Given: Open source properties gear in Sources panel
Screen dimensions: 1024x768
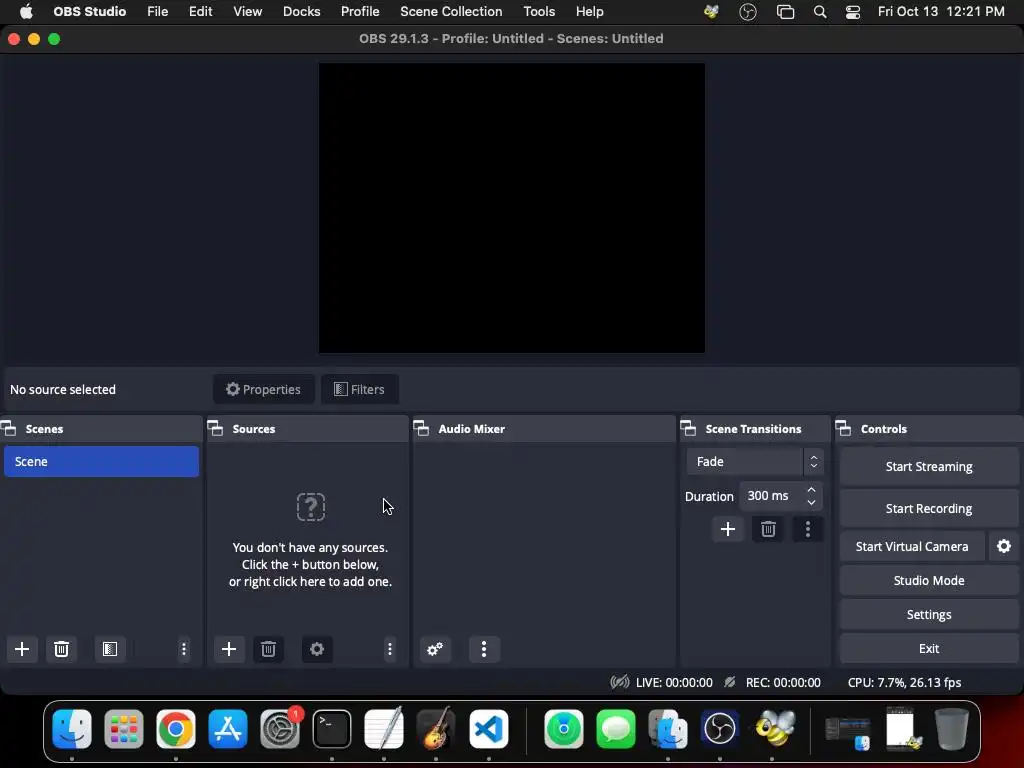Looking at the screenshot, I should coord(317,648).
